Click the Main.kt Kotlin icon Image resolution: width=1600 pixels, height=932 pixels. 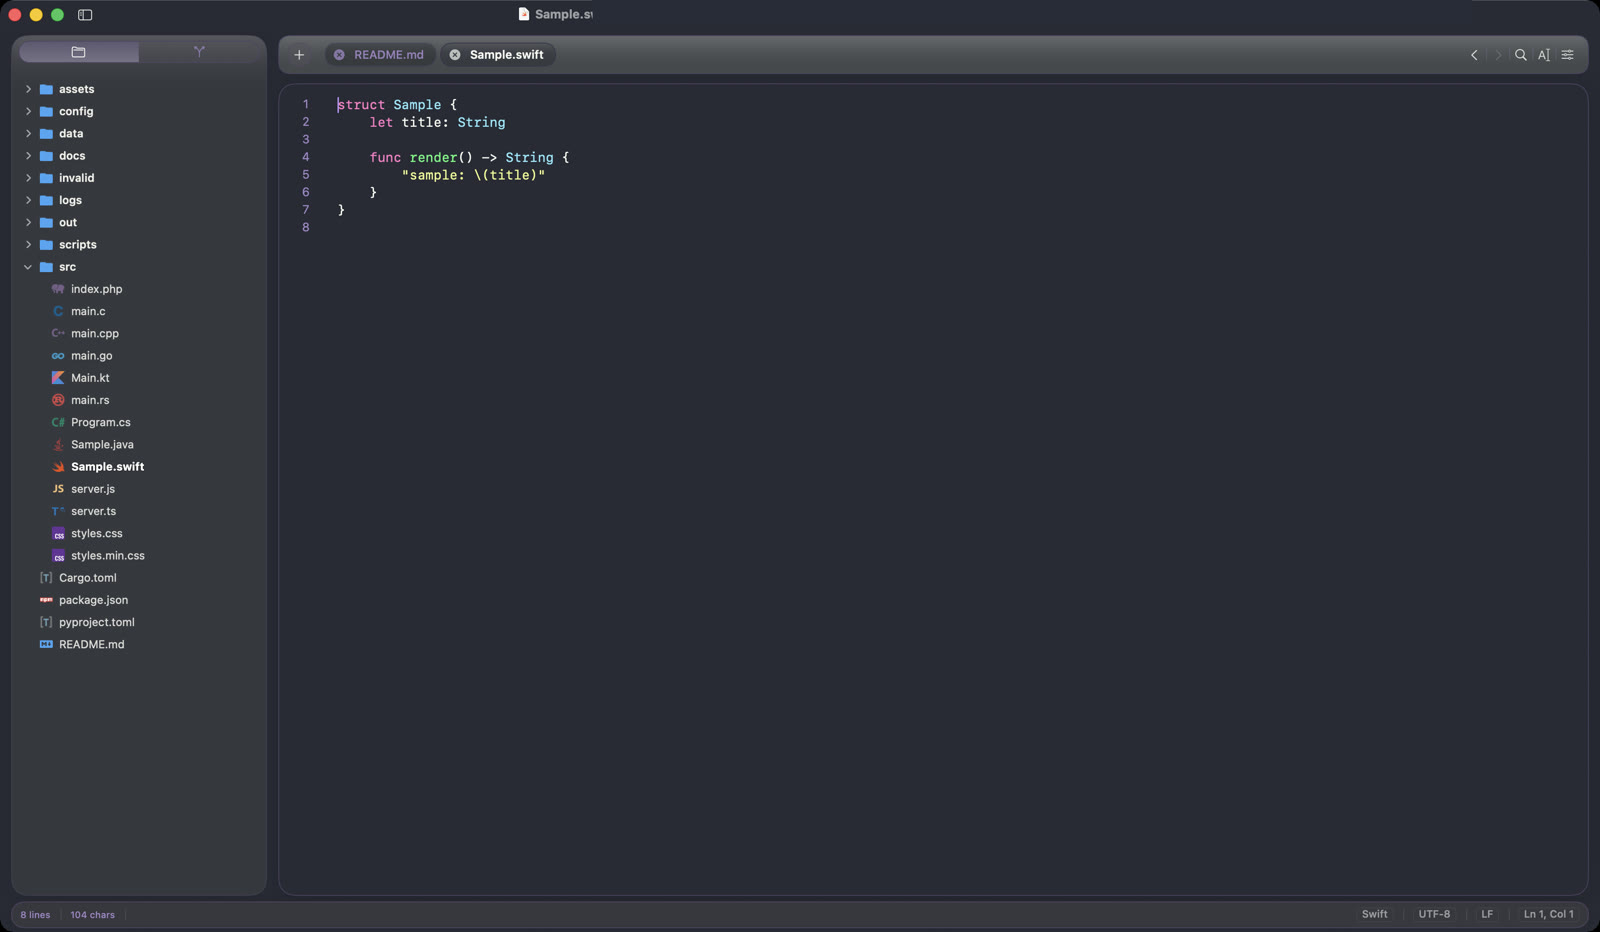(x=58, y=378)
